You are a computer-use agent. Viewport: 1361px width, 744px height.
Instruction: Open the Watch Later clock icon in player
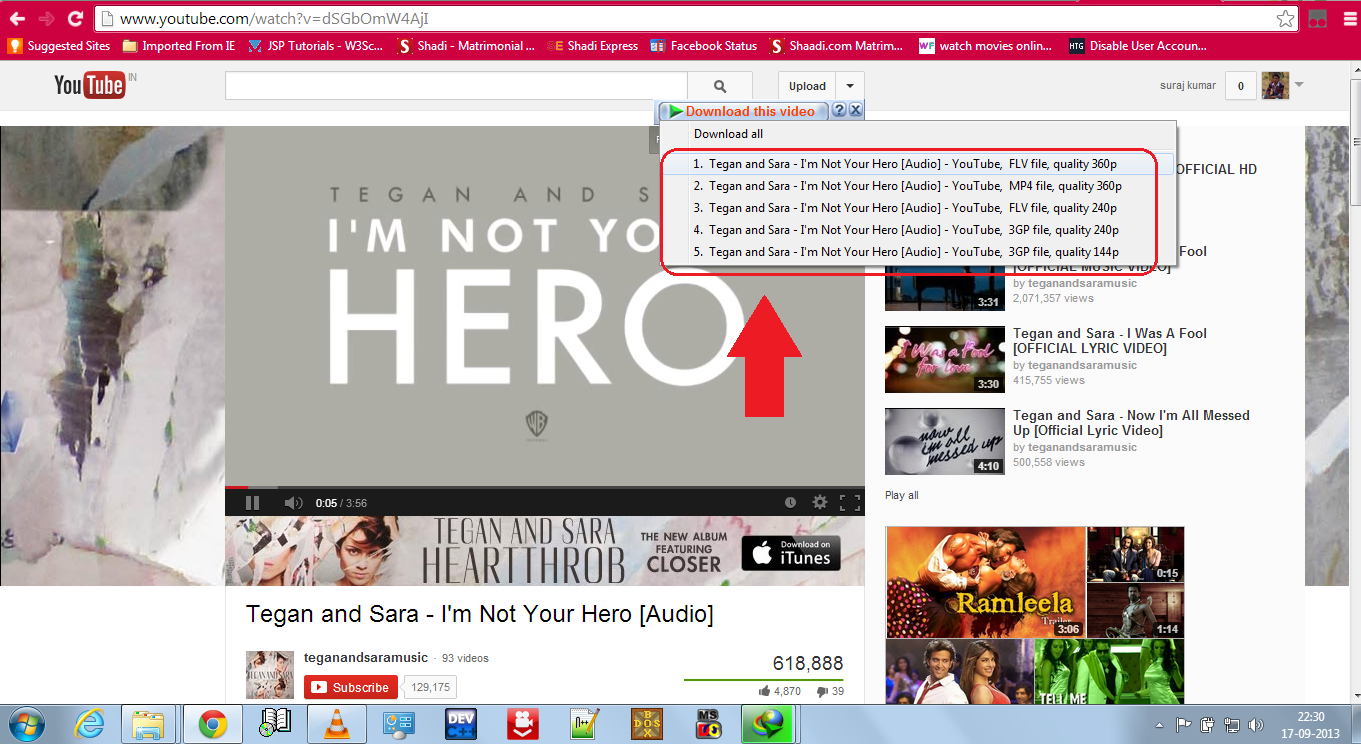click(x=790, y=502)
